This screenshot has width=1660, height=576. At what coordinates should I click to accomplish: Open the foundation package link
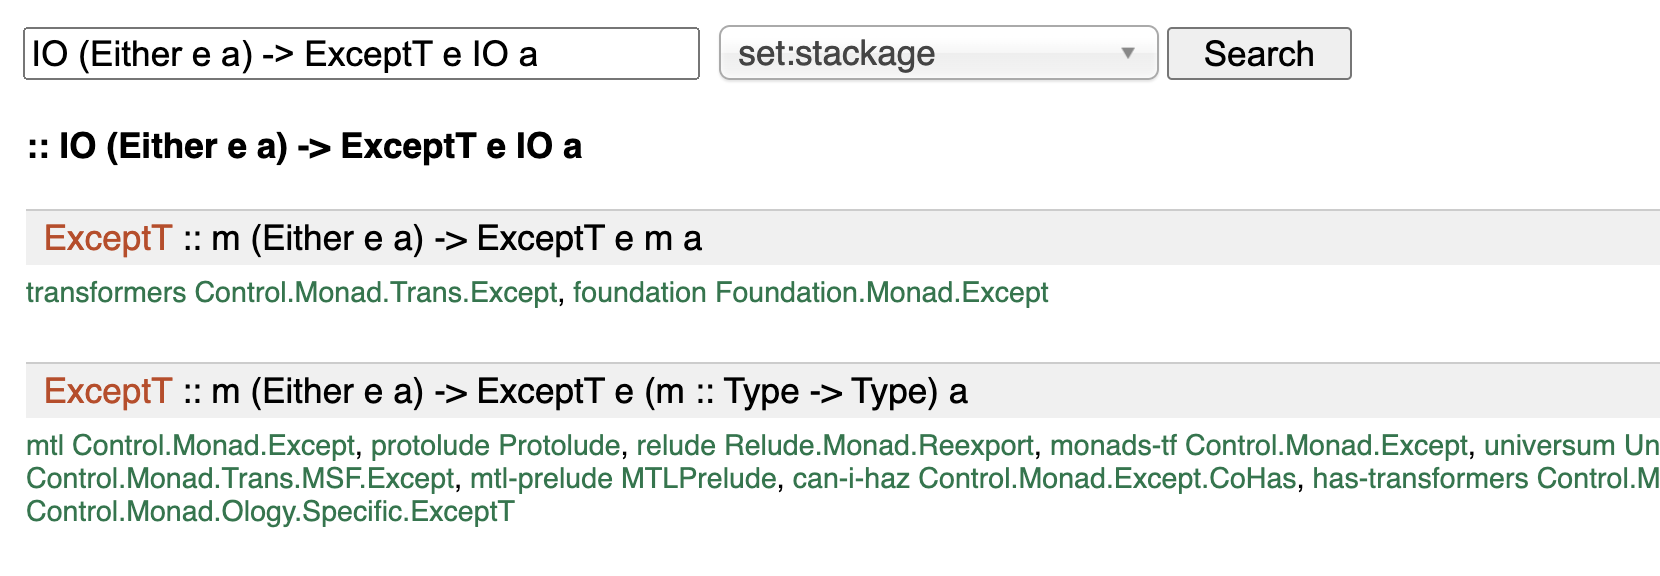coord(640,293)
